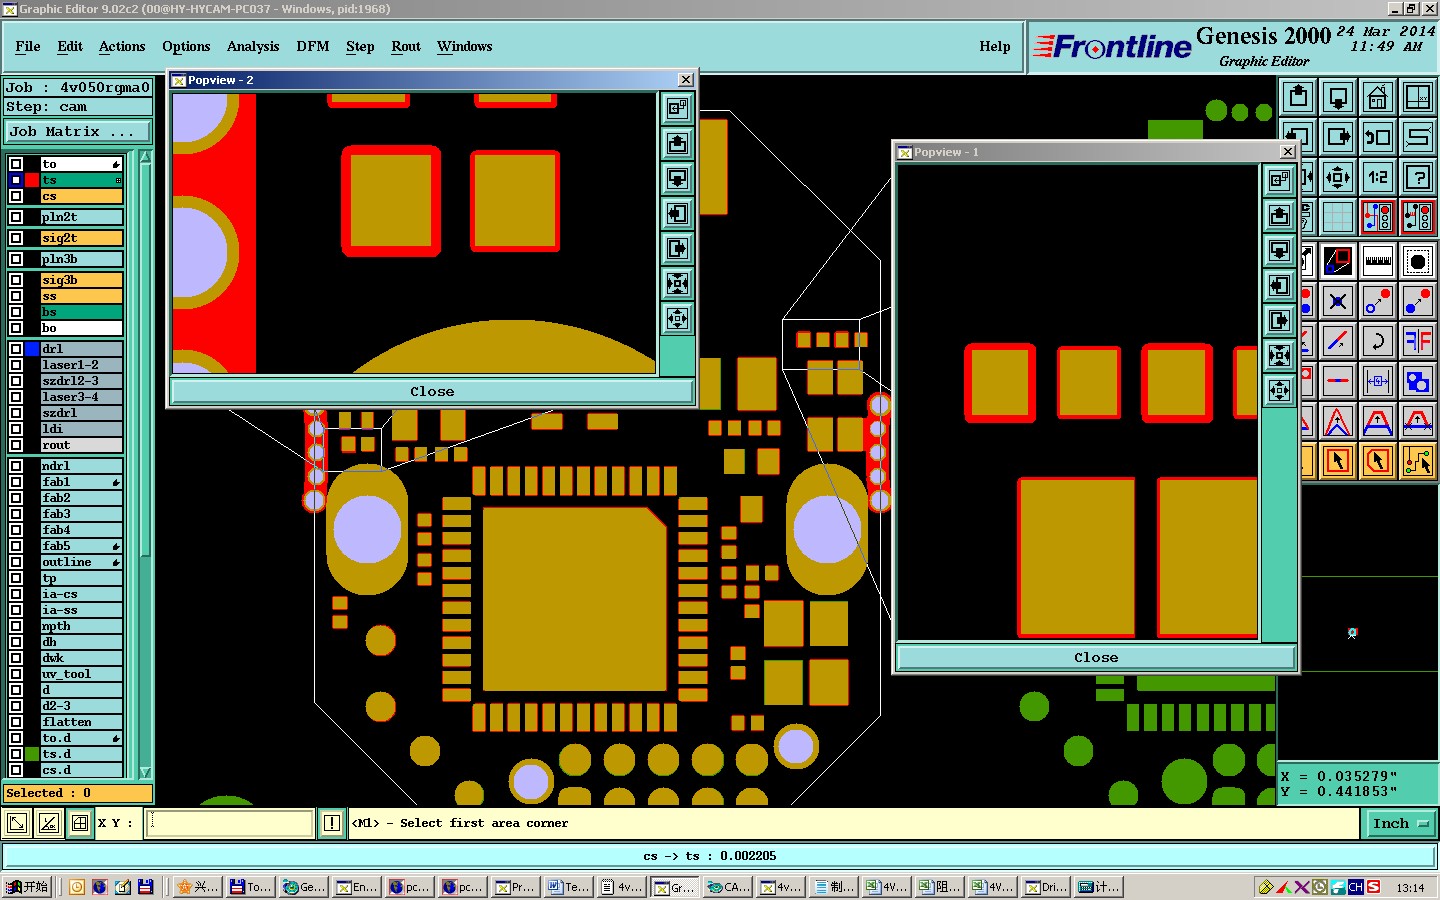This screenshot has height=900, width=1440.
Task: Open the DFM menu
Action: 313,46
